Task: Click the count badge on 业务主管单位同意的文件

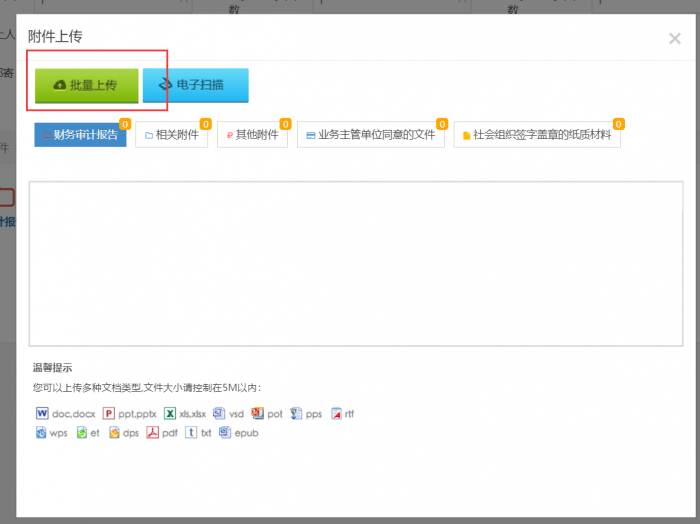Action: point(442,124)
